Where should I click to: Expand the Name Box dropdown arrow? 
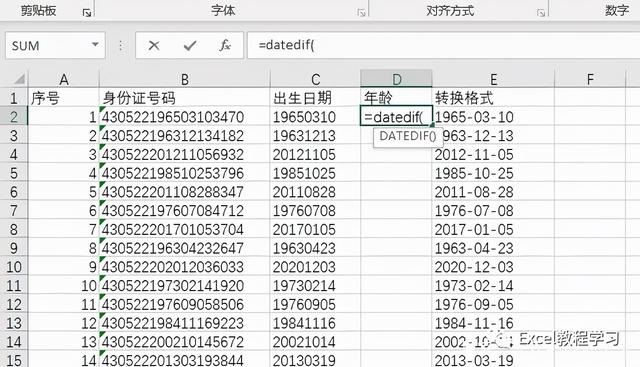tap(95, 44)
